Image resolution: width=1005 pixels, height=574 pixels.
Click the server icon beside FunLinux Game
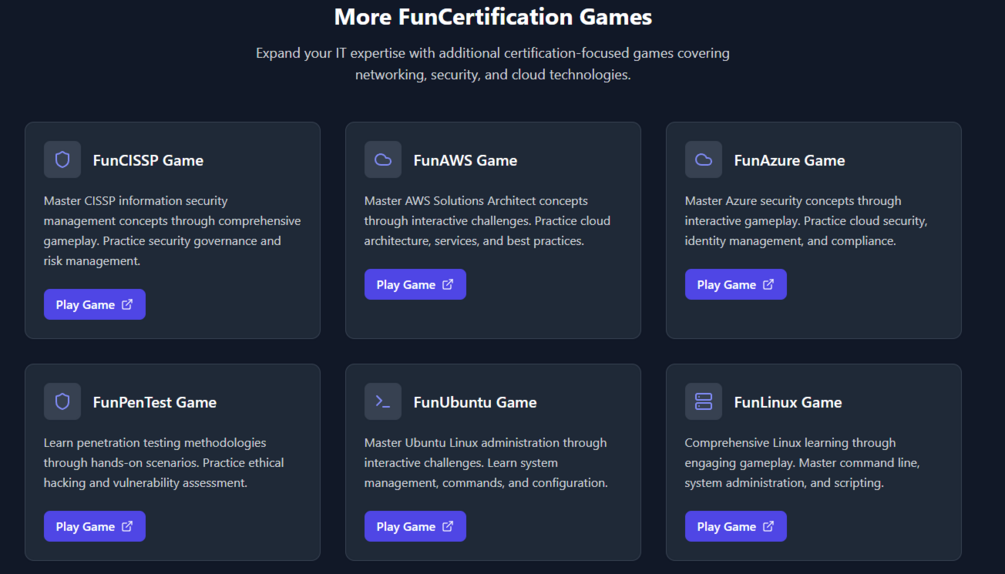(703, 402)
